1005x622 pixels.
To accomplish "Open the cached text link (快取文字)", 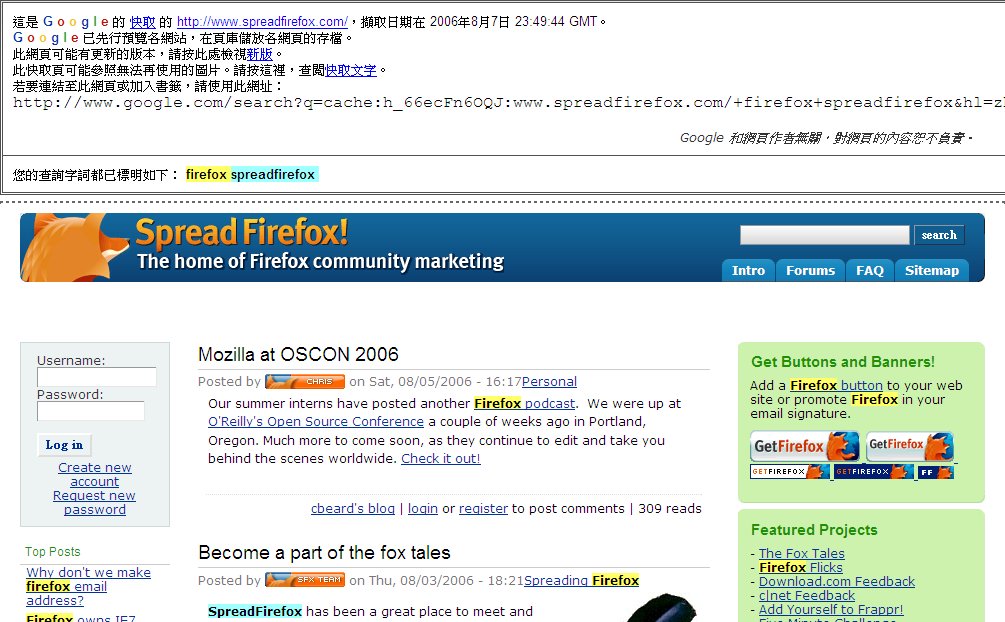I will 351,71.
